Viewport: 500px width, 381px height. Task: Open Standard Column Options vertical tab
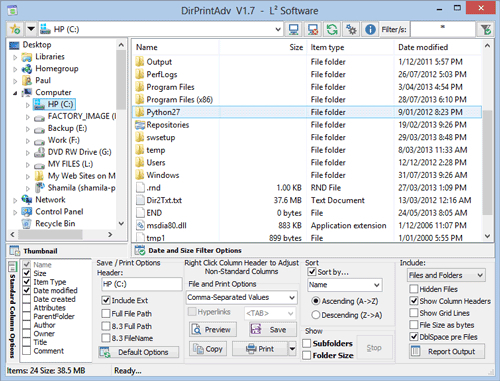pyautogui.click(x=12, y=309)
